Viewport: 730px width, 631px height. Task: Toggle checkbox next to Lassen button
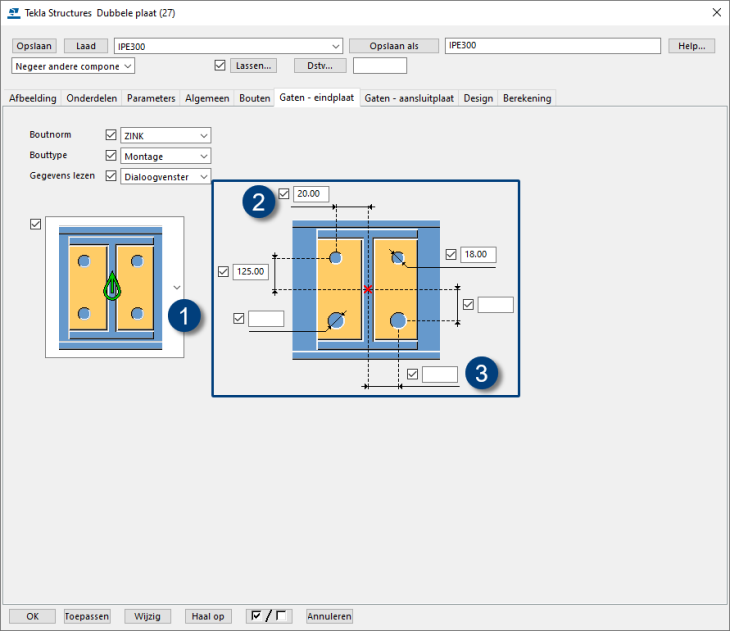220,66
